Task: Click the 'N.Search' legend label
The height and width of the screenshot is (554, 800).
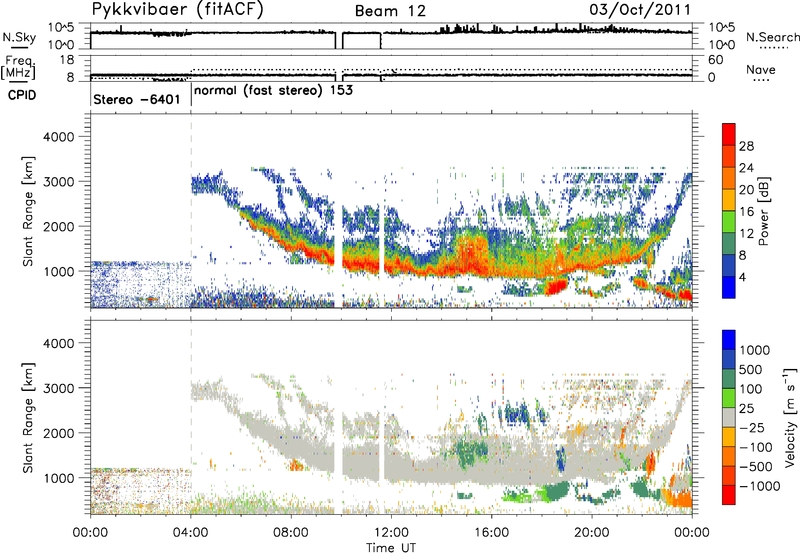Action: click(772, 37)
